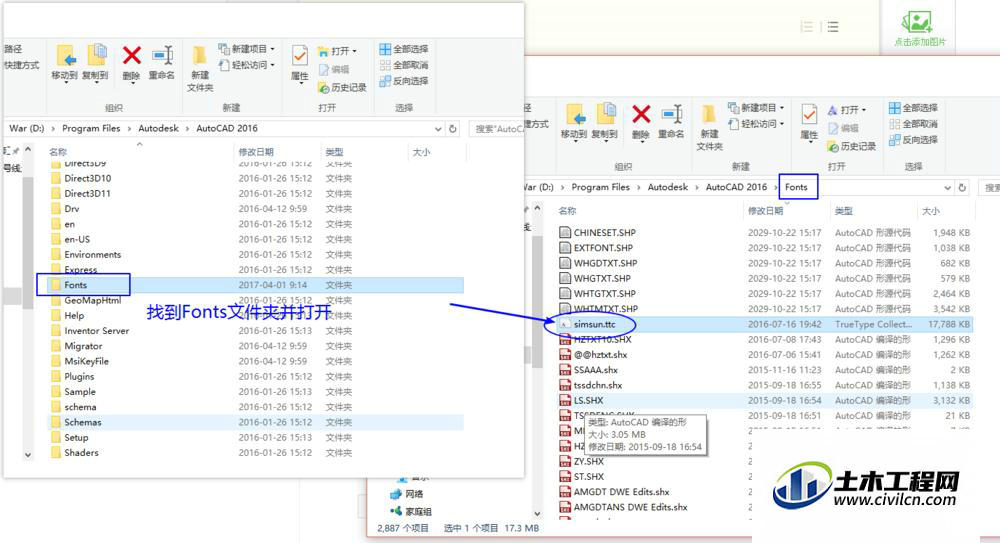The image size is (1000, 543).
Task: Click Invert selection in right window
Action: 913,140
